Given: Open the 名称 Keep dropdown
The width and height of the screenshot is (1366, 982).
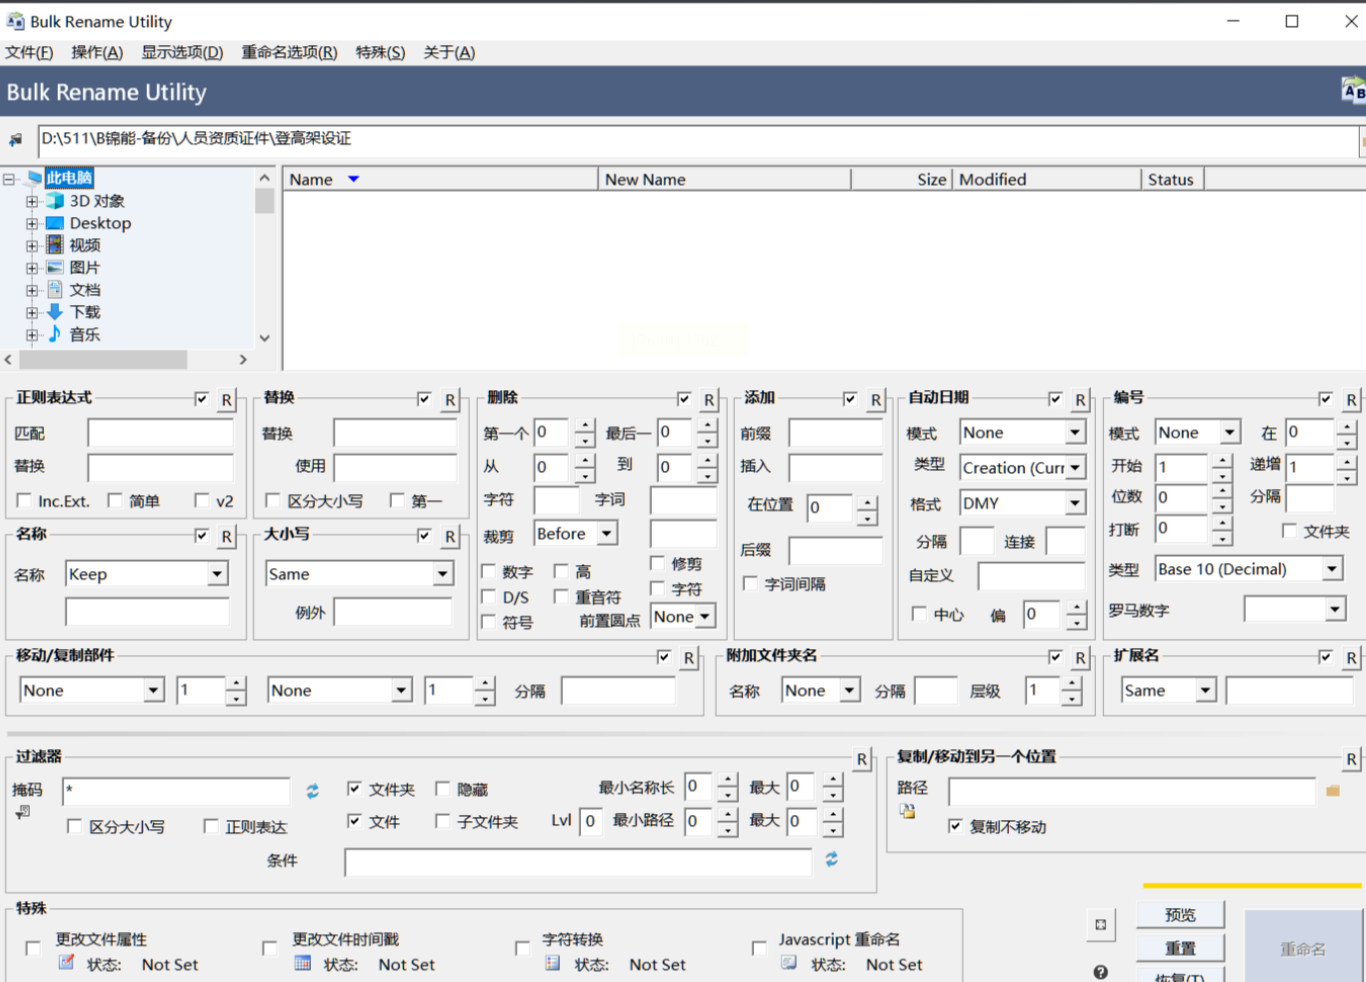Looking at the screenshot, I should (x=217, y=574).
